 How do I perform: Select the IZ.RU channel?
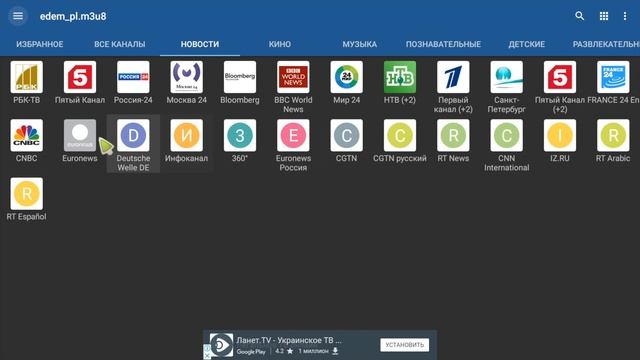(560, 136)
